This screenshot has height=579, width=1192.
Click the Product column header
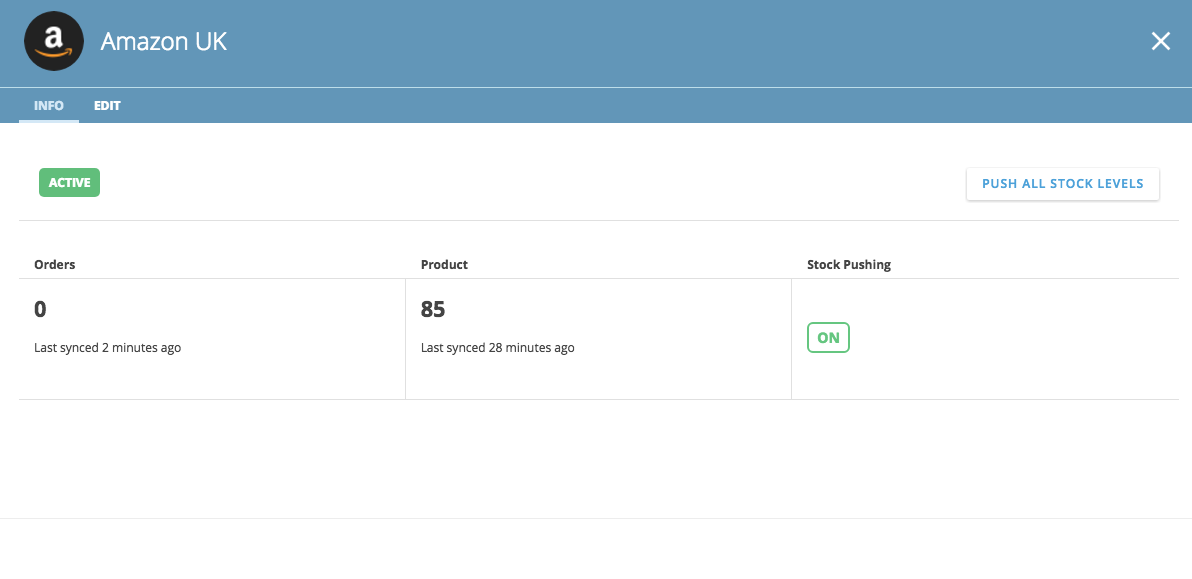(x=444, y=264)
